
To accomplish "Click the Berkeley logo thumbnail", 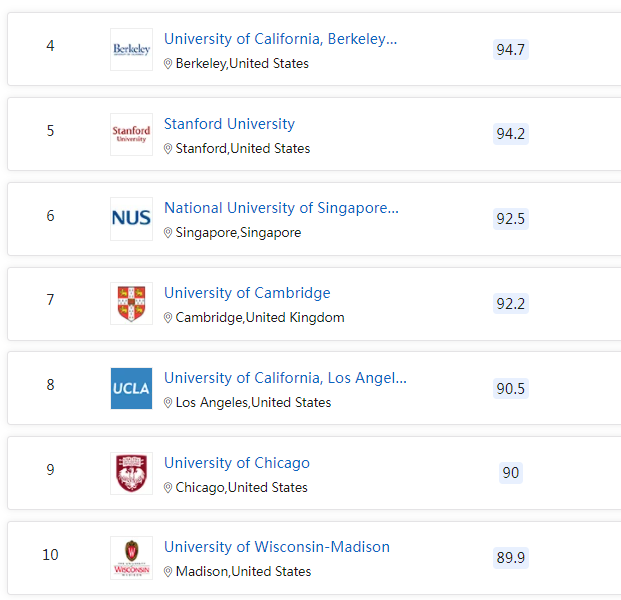I will click(x=131, y=50).
